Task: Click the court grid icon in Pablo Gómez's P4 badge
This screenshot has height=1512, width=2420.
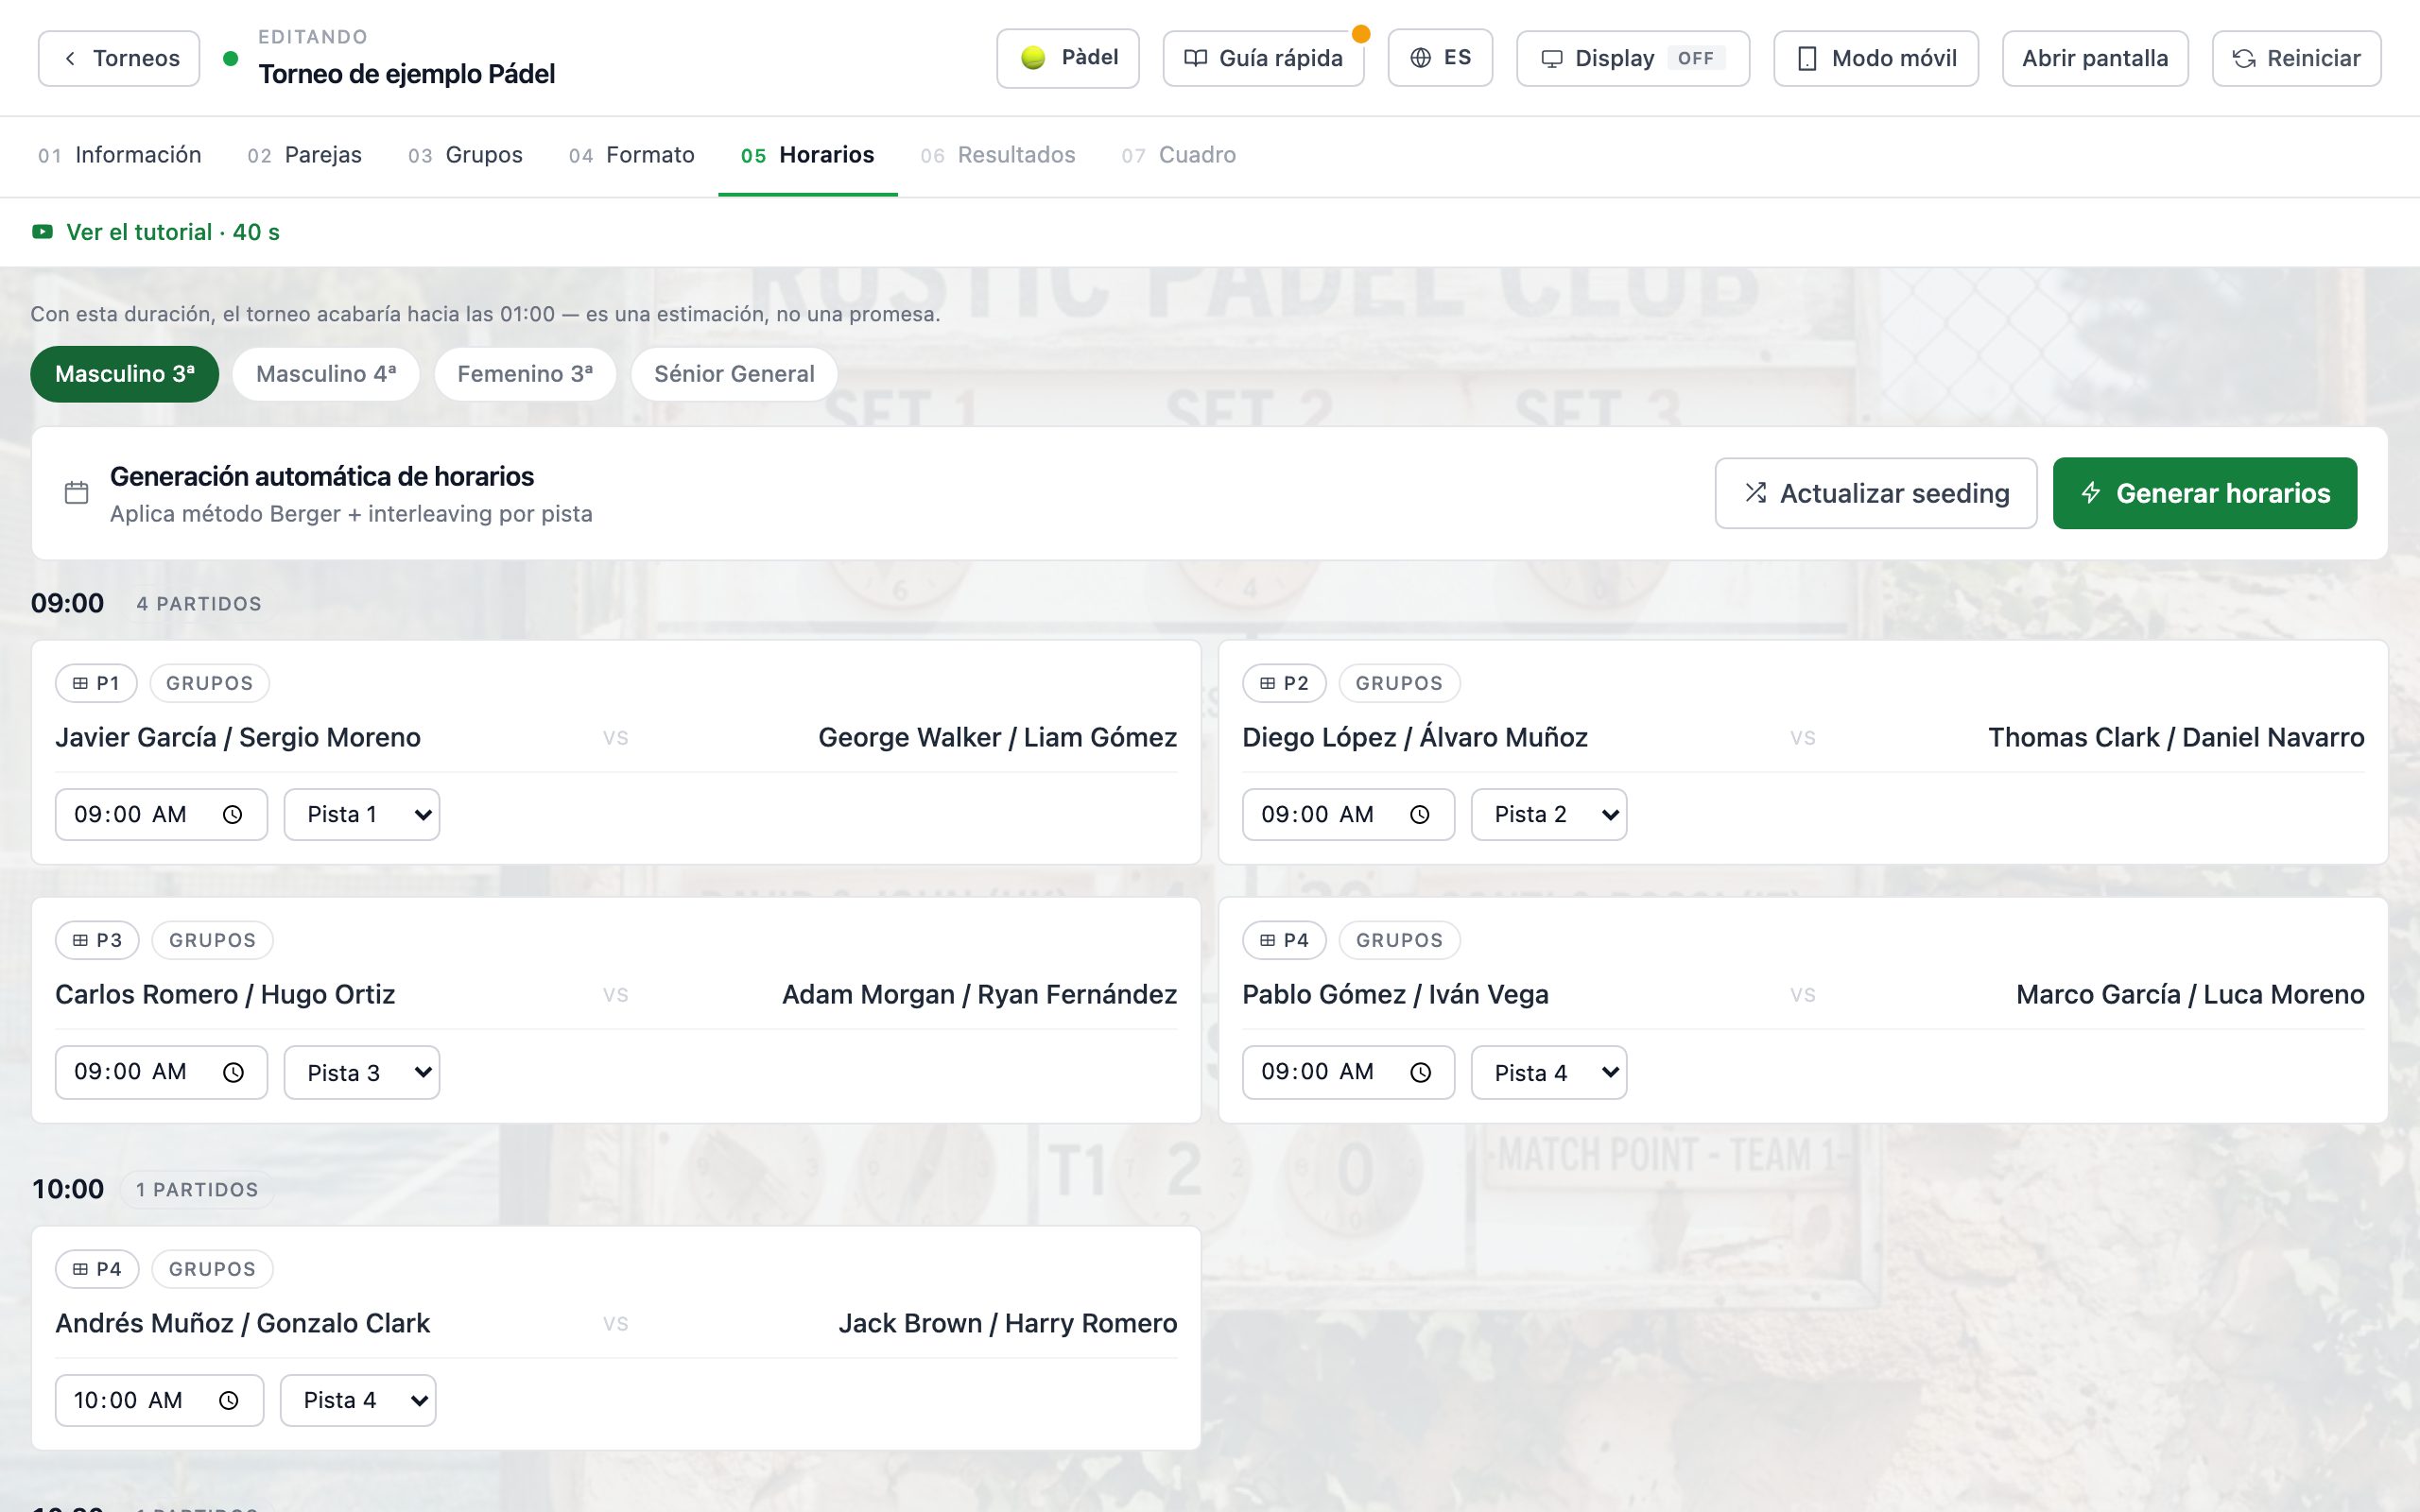Action: point(1267,940)
